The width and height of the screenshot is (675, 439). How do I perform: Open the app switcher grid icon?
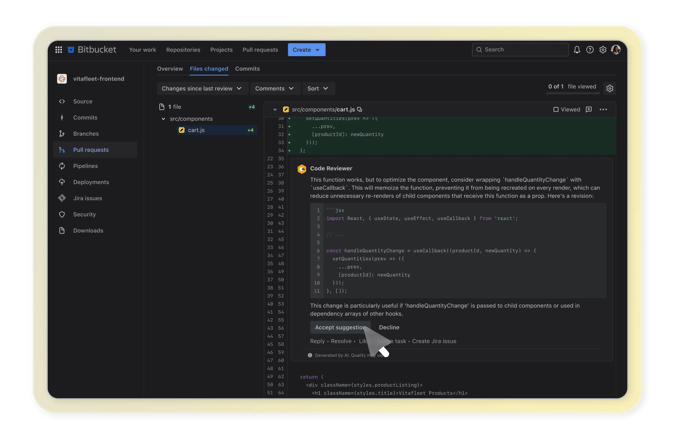[59, 50]
